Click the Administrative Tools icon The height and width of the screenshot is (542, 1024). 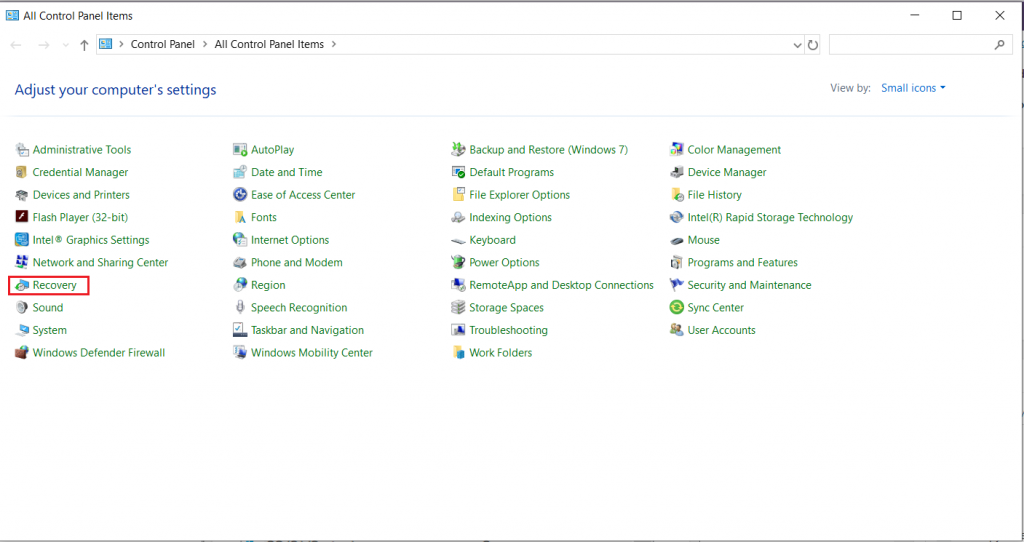(22, 150)
